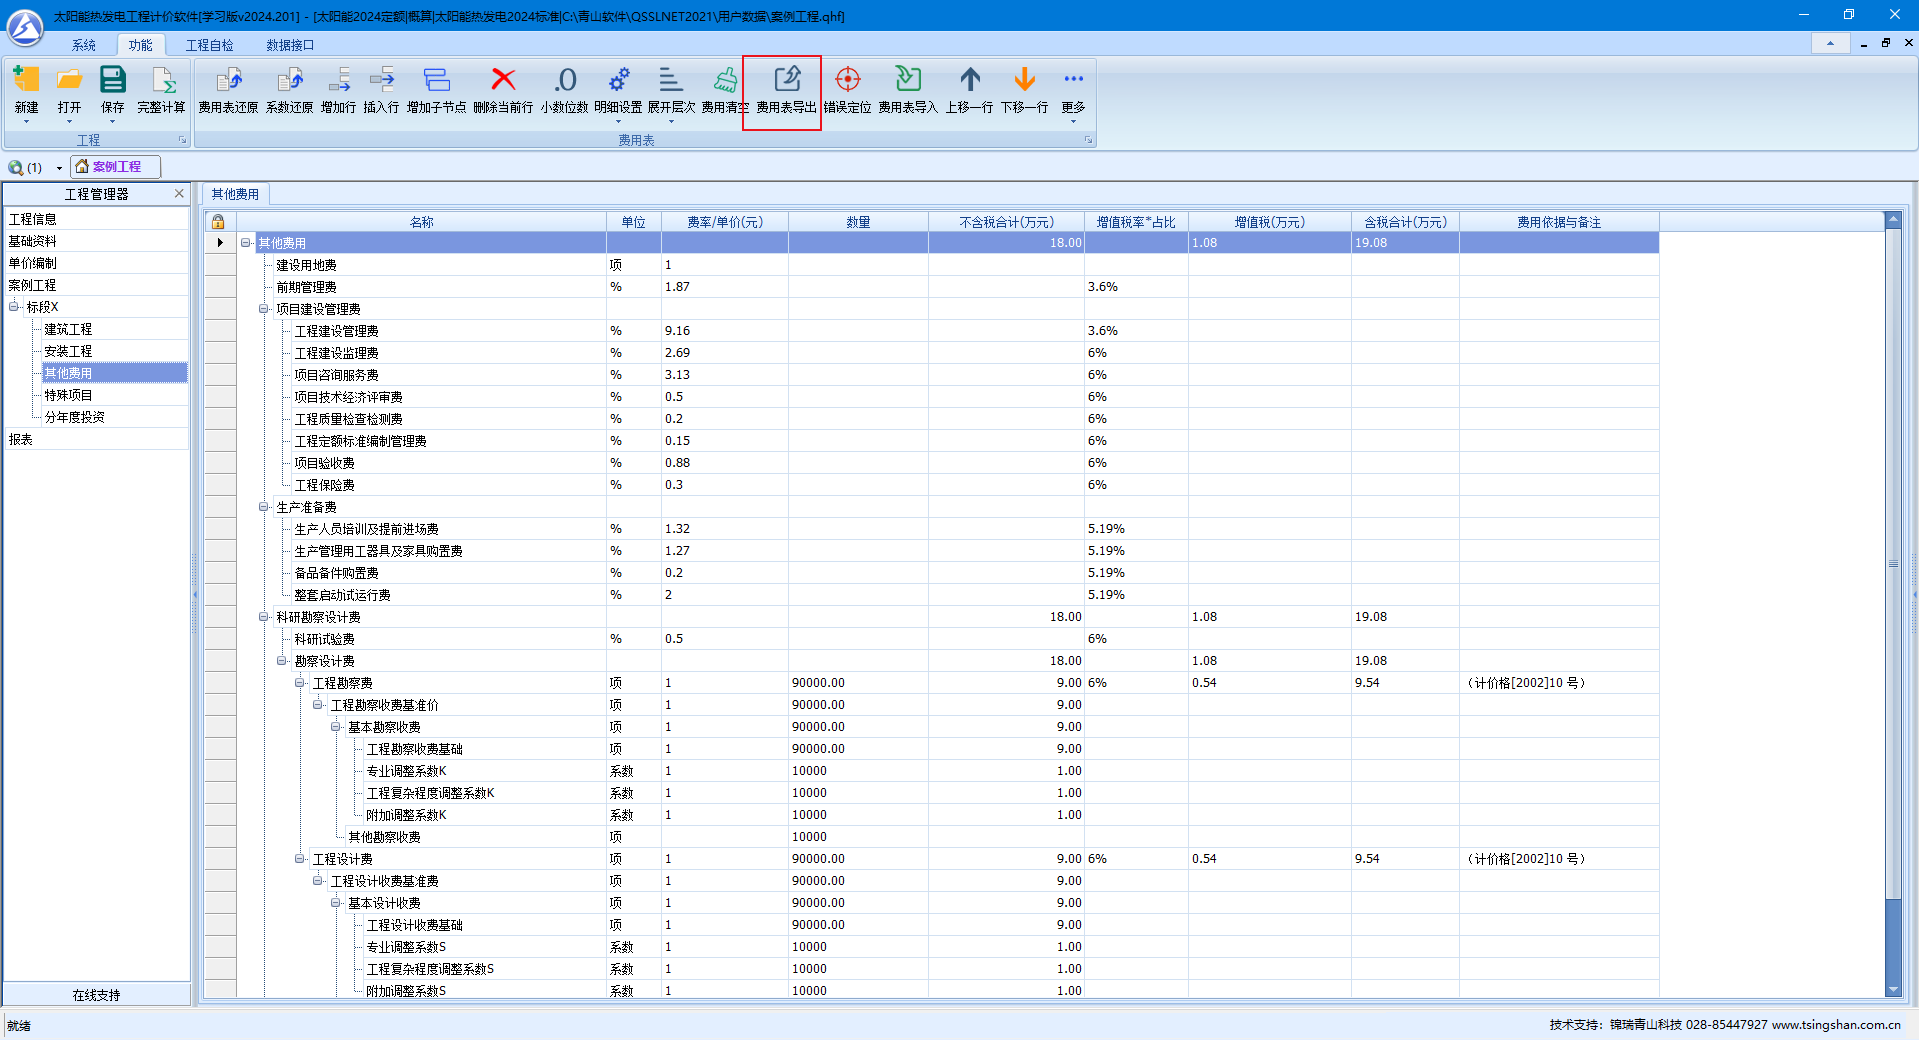Open 明细设置 detail settings gears icon
The width and height of the screenshot is (1919, 1040).
point(618,80)
